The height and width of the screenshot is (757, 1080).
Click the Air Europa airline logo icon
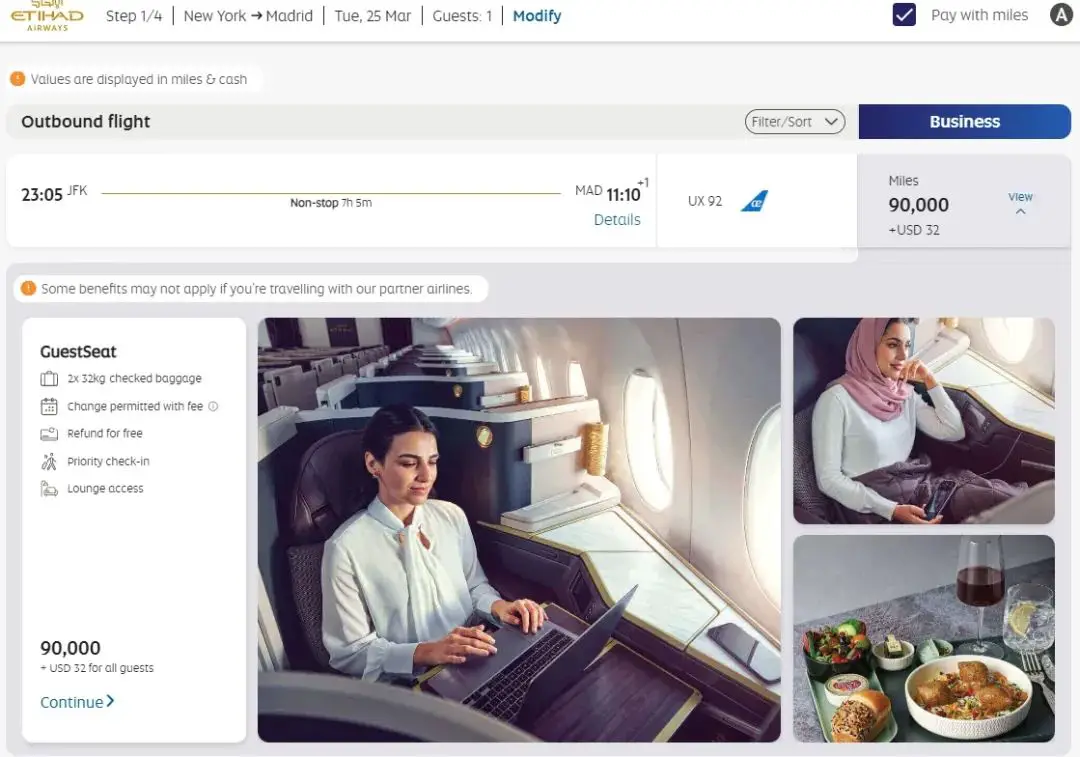(754, 201)
